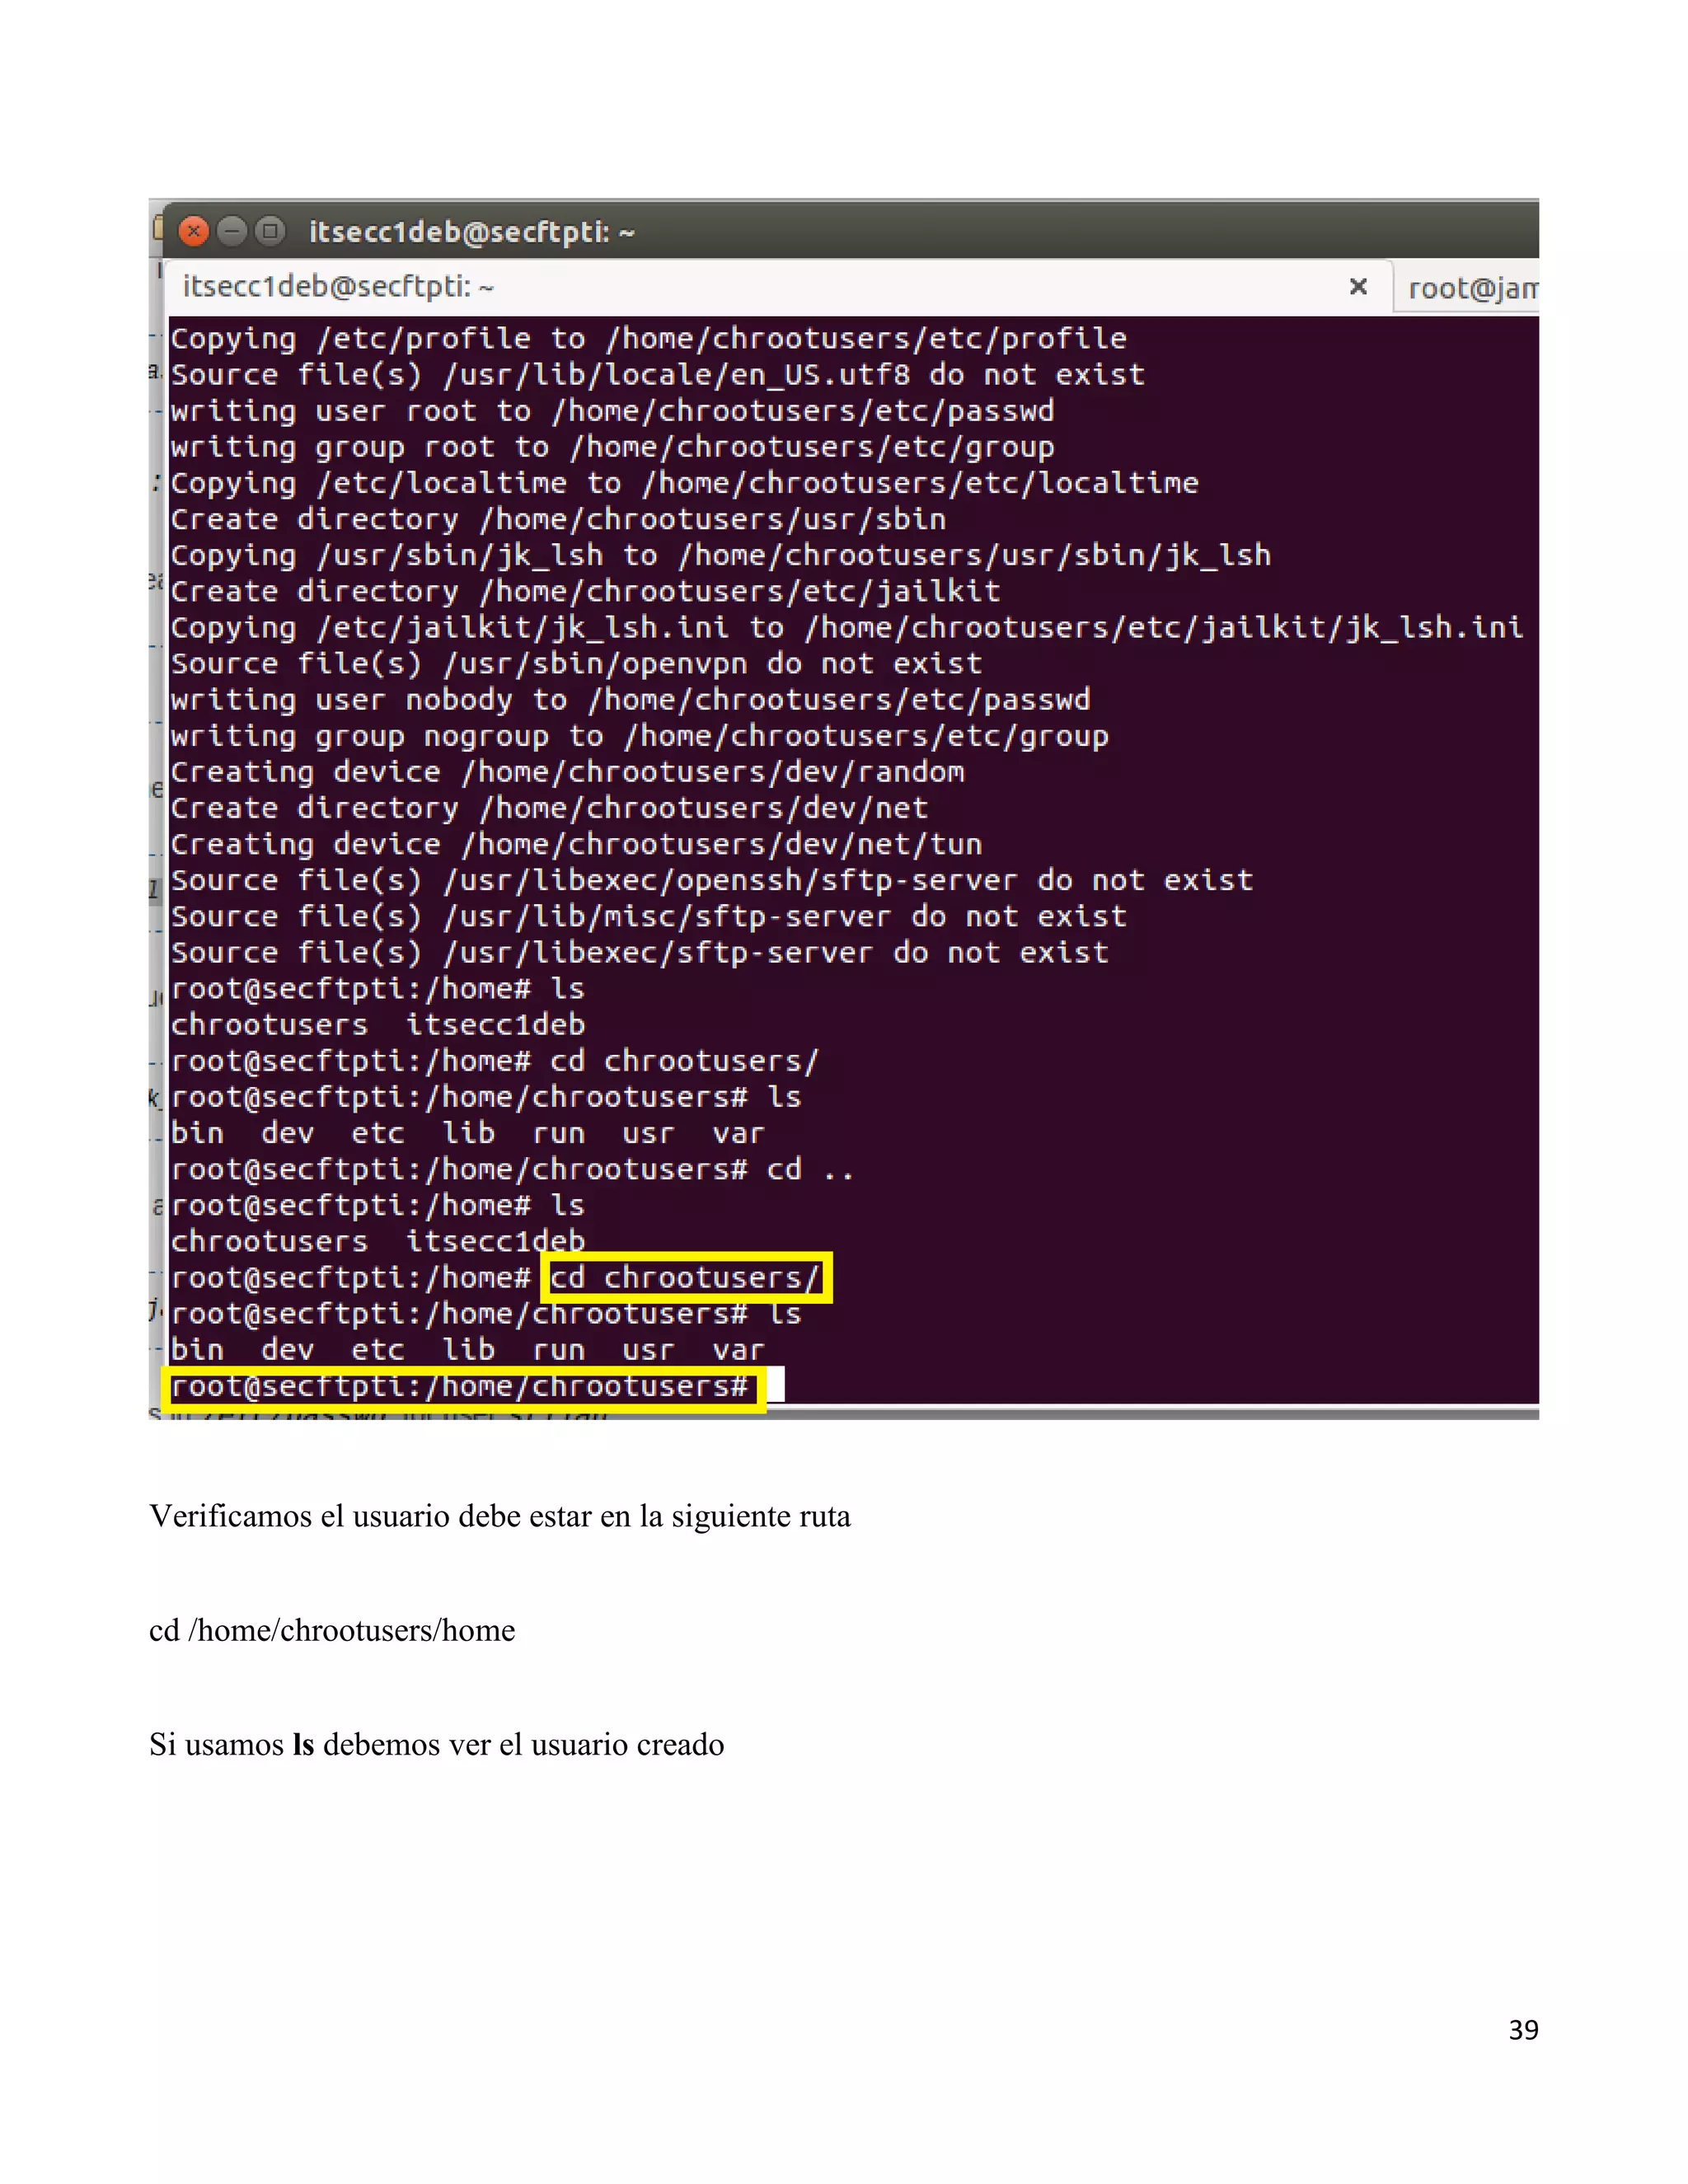Click the terminal title bar text
The width and height of the screenshot is (1688, 2184).
pos(471,232)
